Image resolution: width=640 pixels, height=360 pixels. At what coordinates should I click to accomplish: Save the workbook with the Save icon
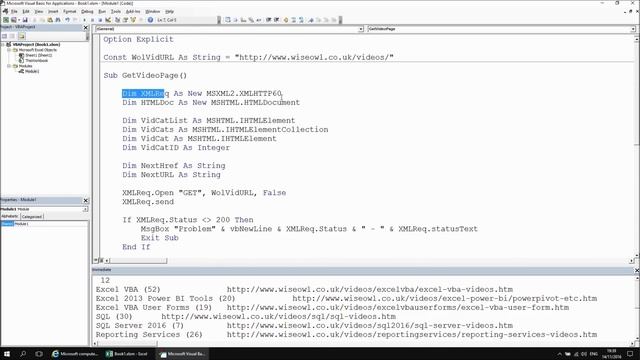(x=25, y=20)
